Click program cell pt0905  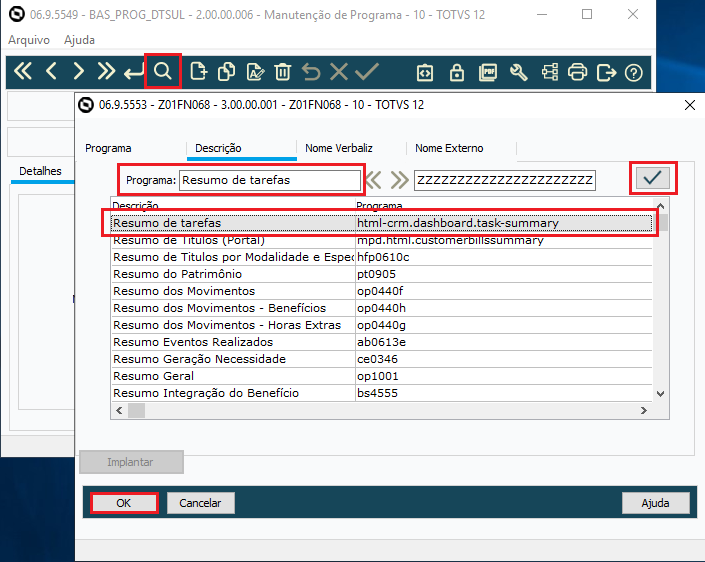[504, 274]
